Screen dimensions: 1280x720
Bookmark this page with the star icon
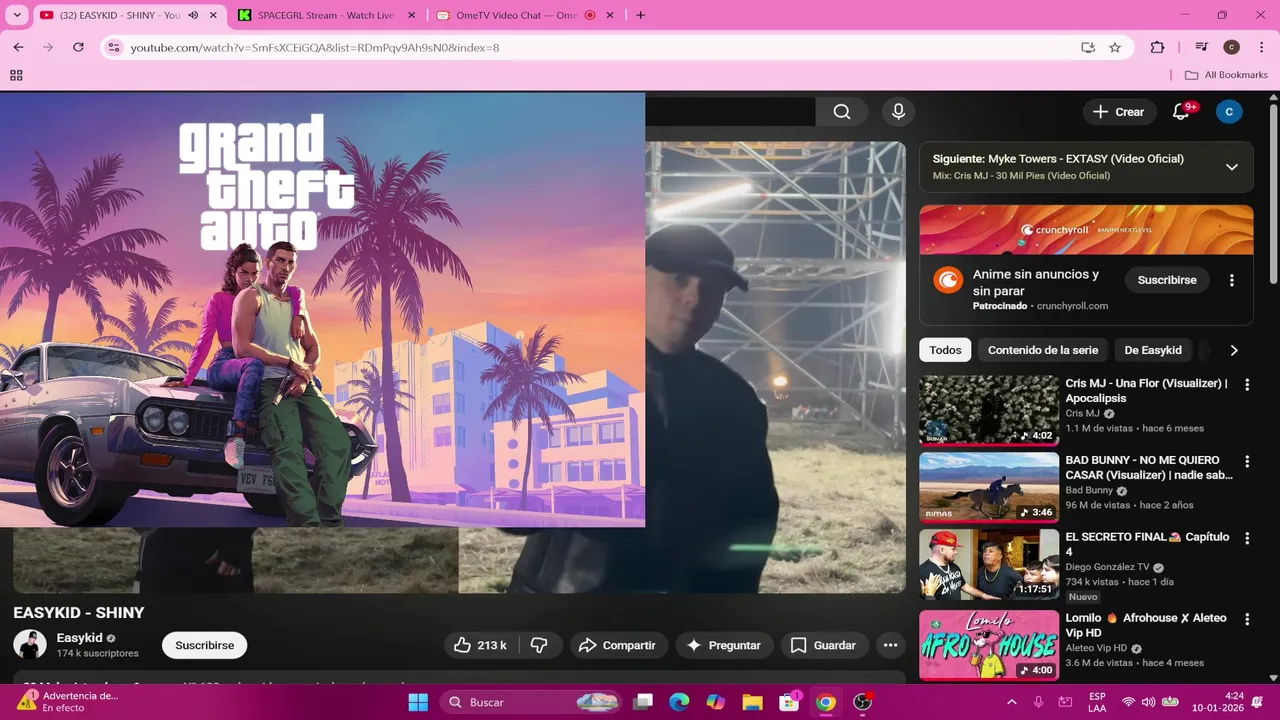1115,47
